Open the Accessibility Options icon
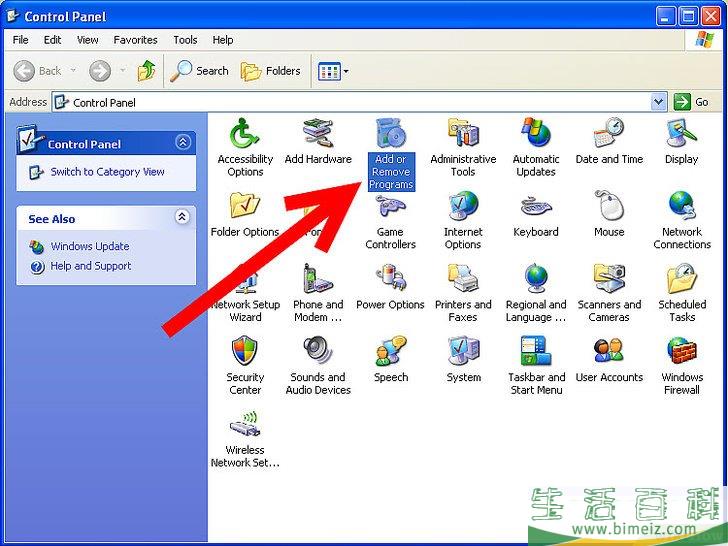This screenshot has width=728, height=546. [245, 147]
